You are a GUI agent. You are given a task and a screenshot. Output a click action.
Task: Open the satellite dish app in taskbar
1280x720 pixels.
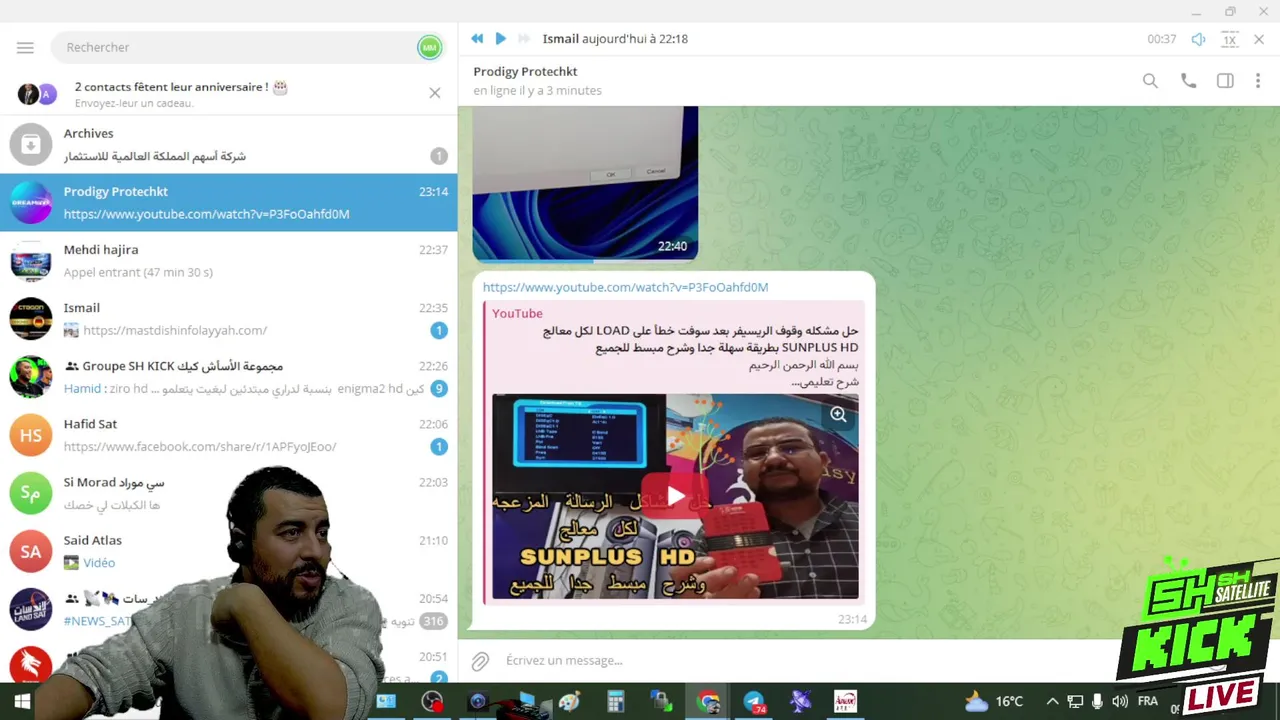pos(800,702)
